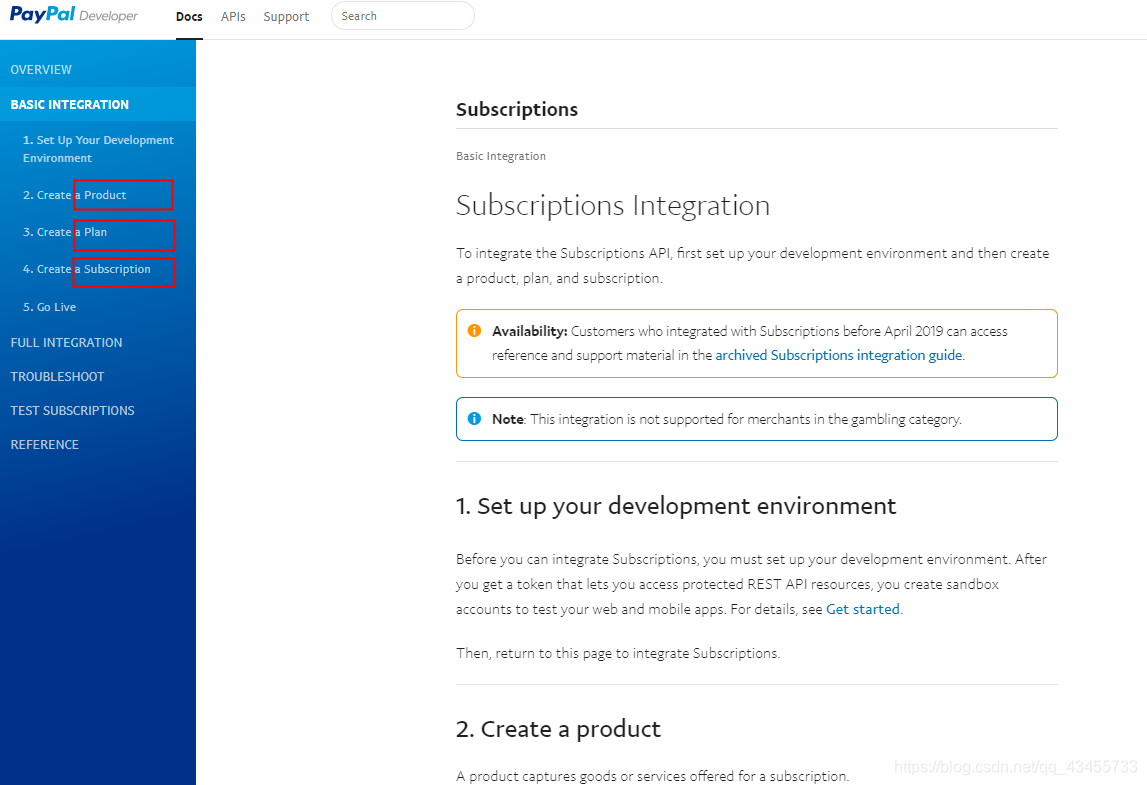Click the orange Availability info icon
1147x785 pixels.
click(474, 331)
